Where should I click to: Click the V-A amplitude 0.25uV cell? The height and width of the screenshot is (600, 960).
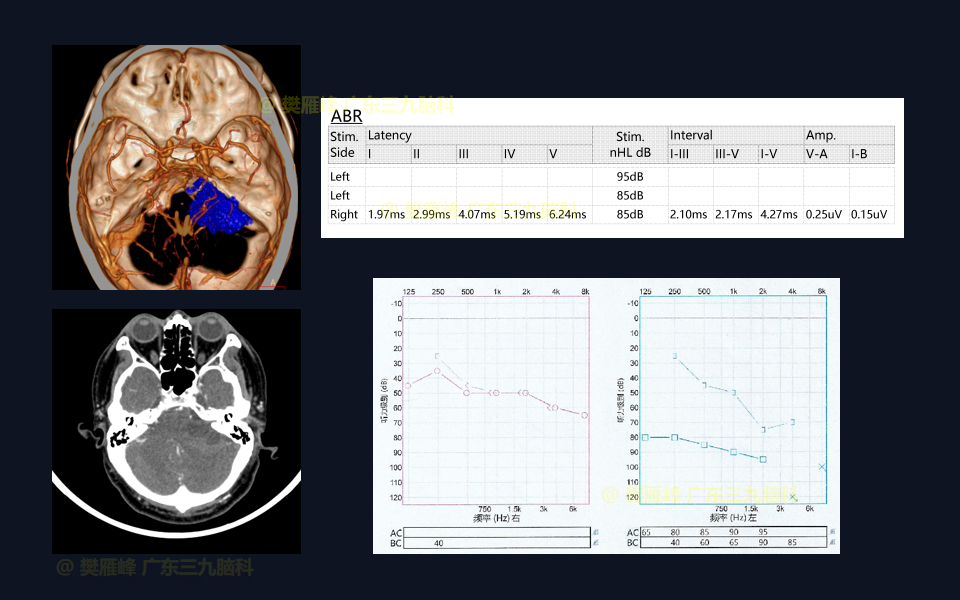click(x=825, y=214)
